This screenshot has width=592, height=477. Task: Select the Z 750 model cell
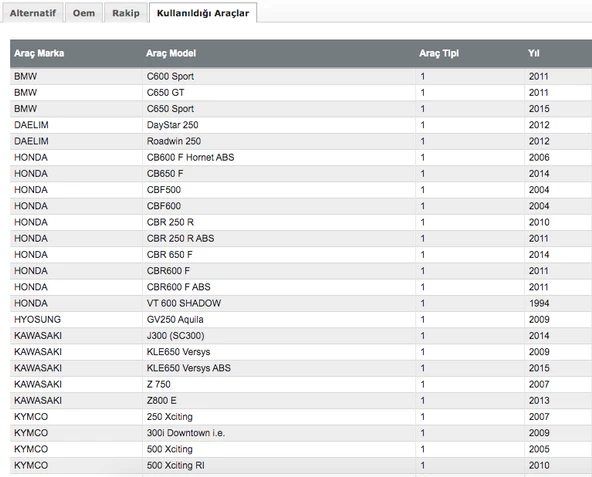point(279,385)
